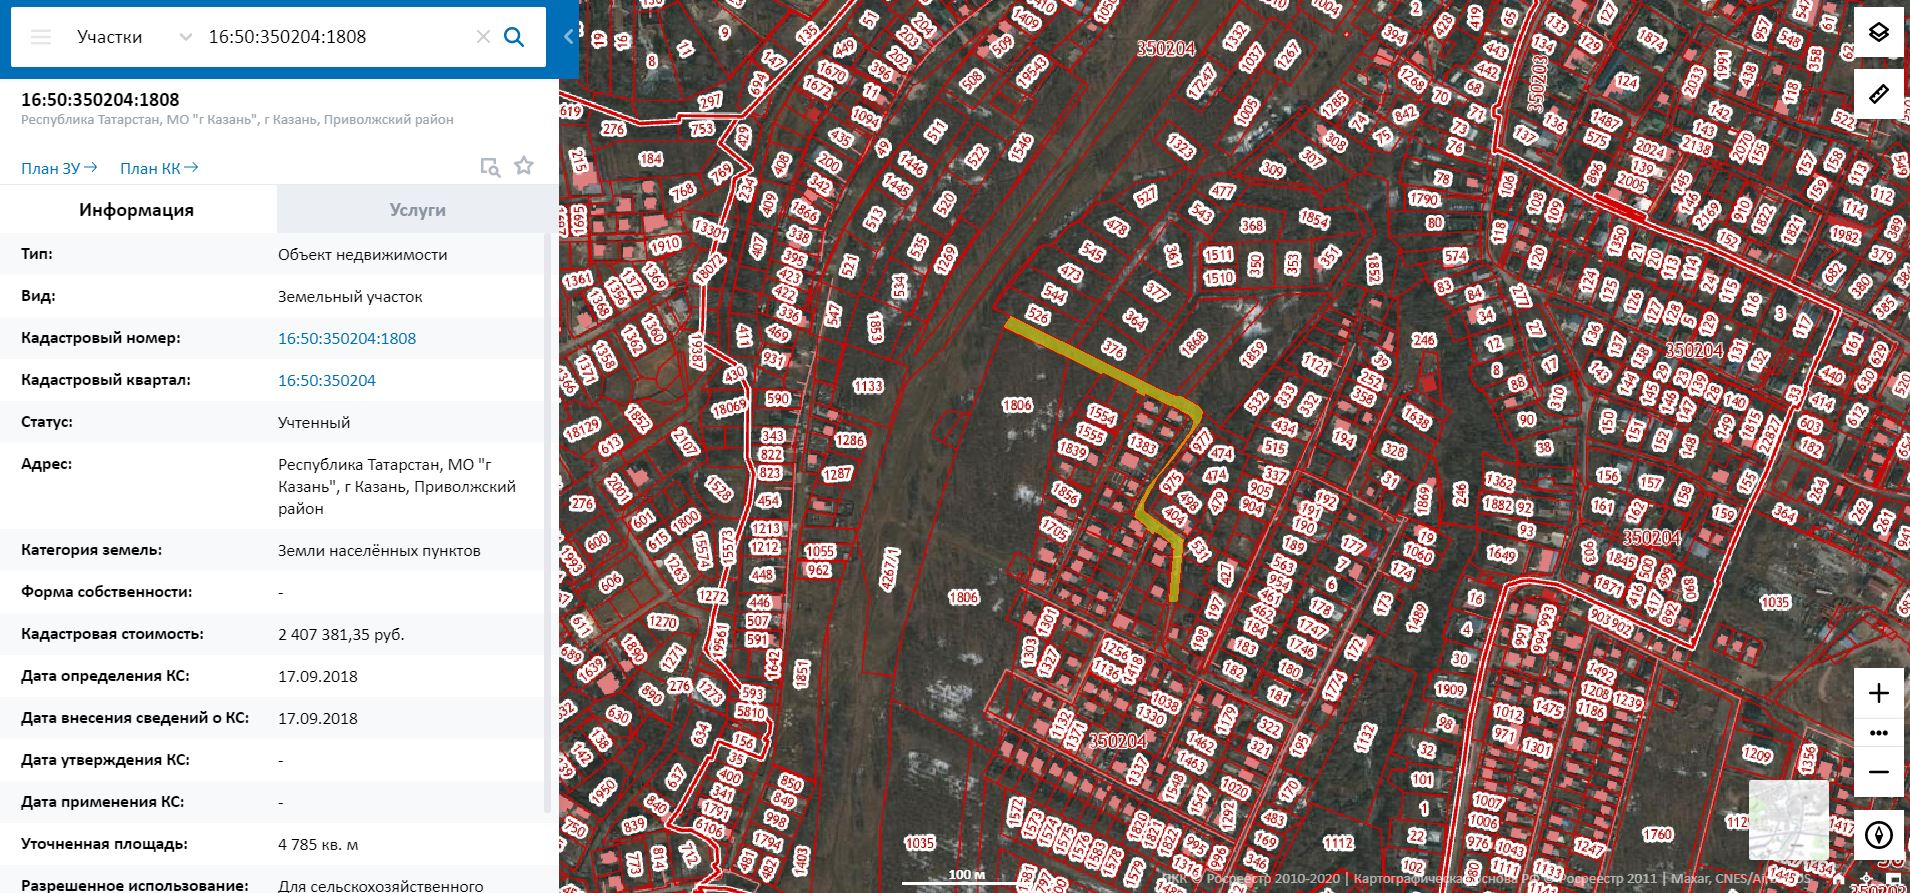
Task: Click the find-object-on-map icon
Action: click(489, 167)
